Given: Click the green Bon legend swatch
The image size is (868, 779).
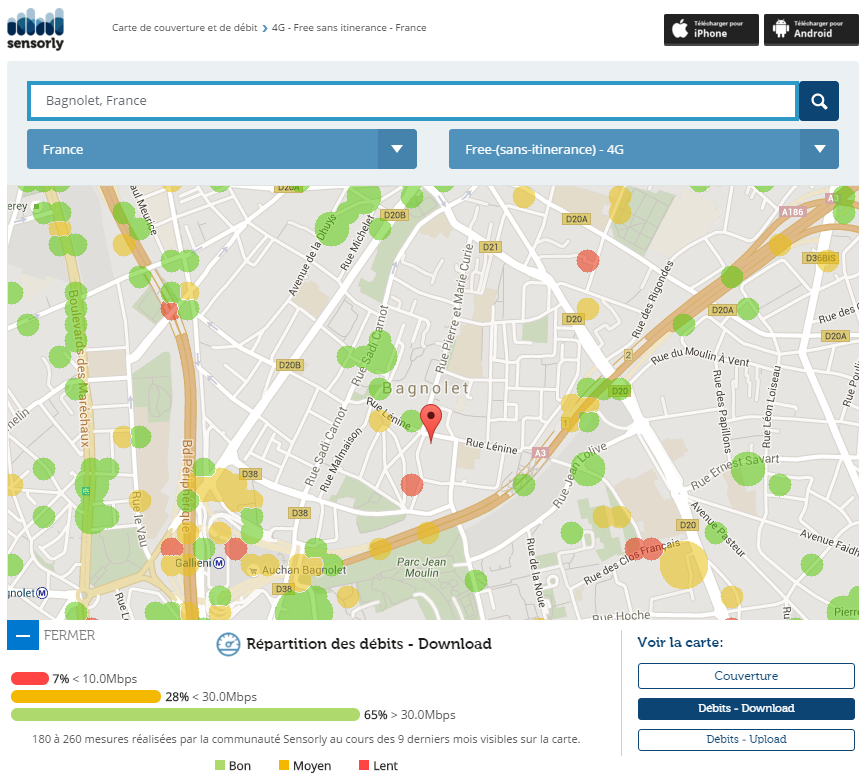Looking at the screenshot, I should [x=220, y=766].
